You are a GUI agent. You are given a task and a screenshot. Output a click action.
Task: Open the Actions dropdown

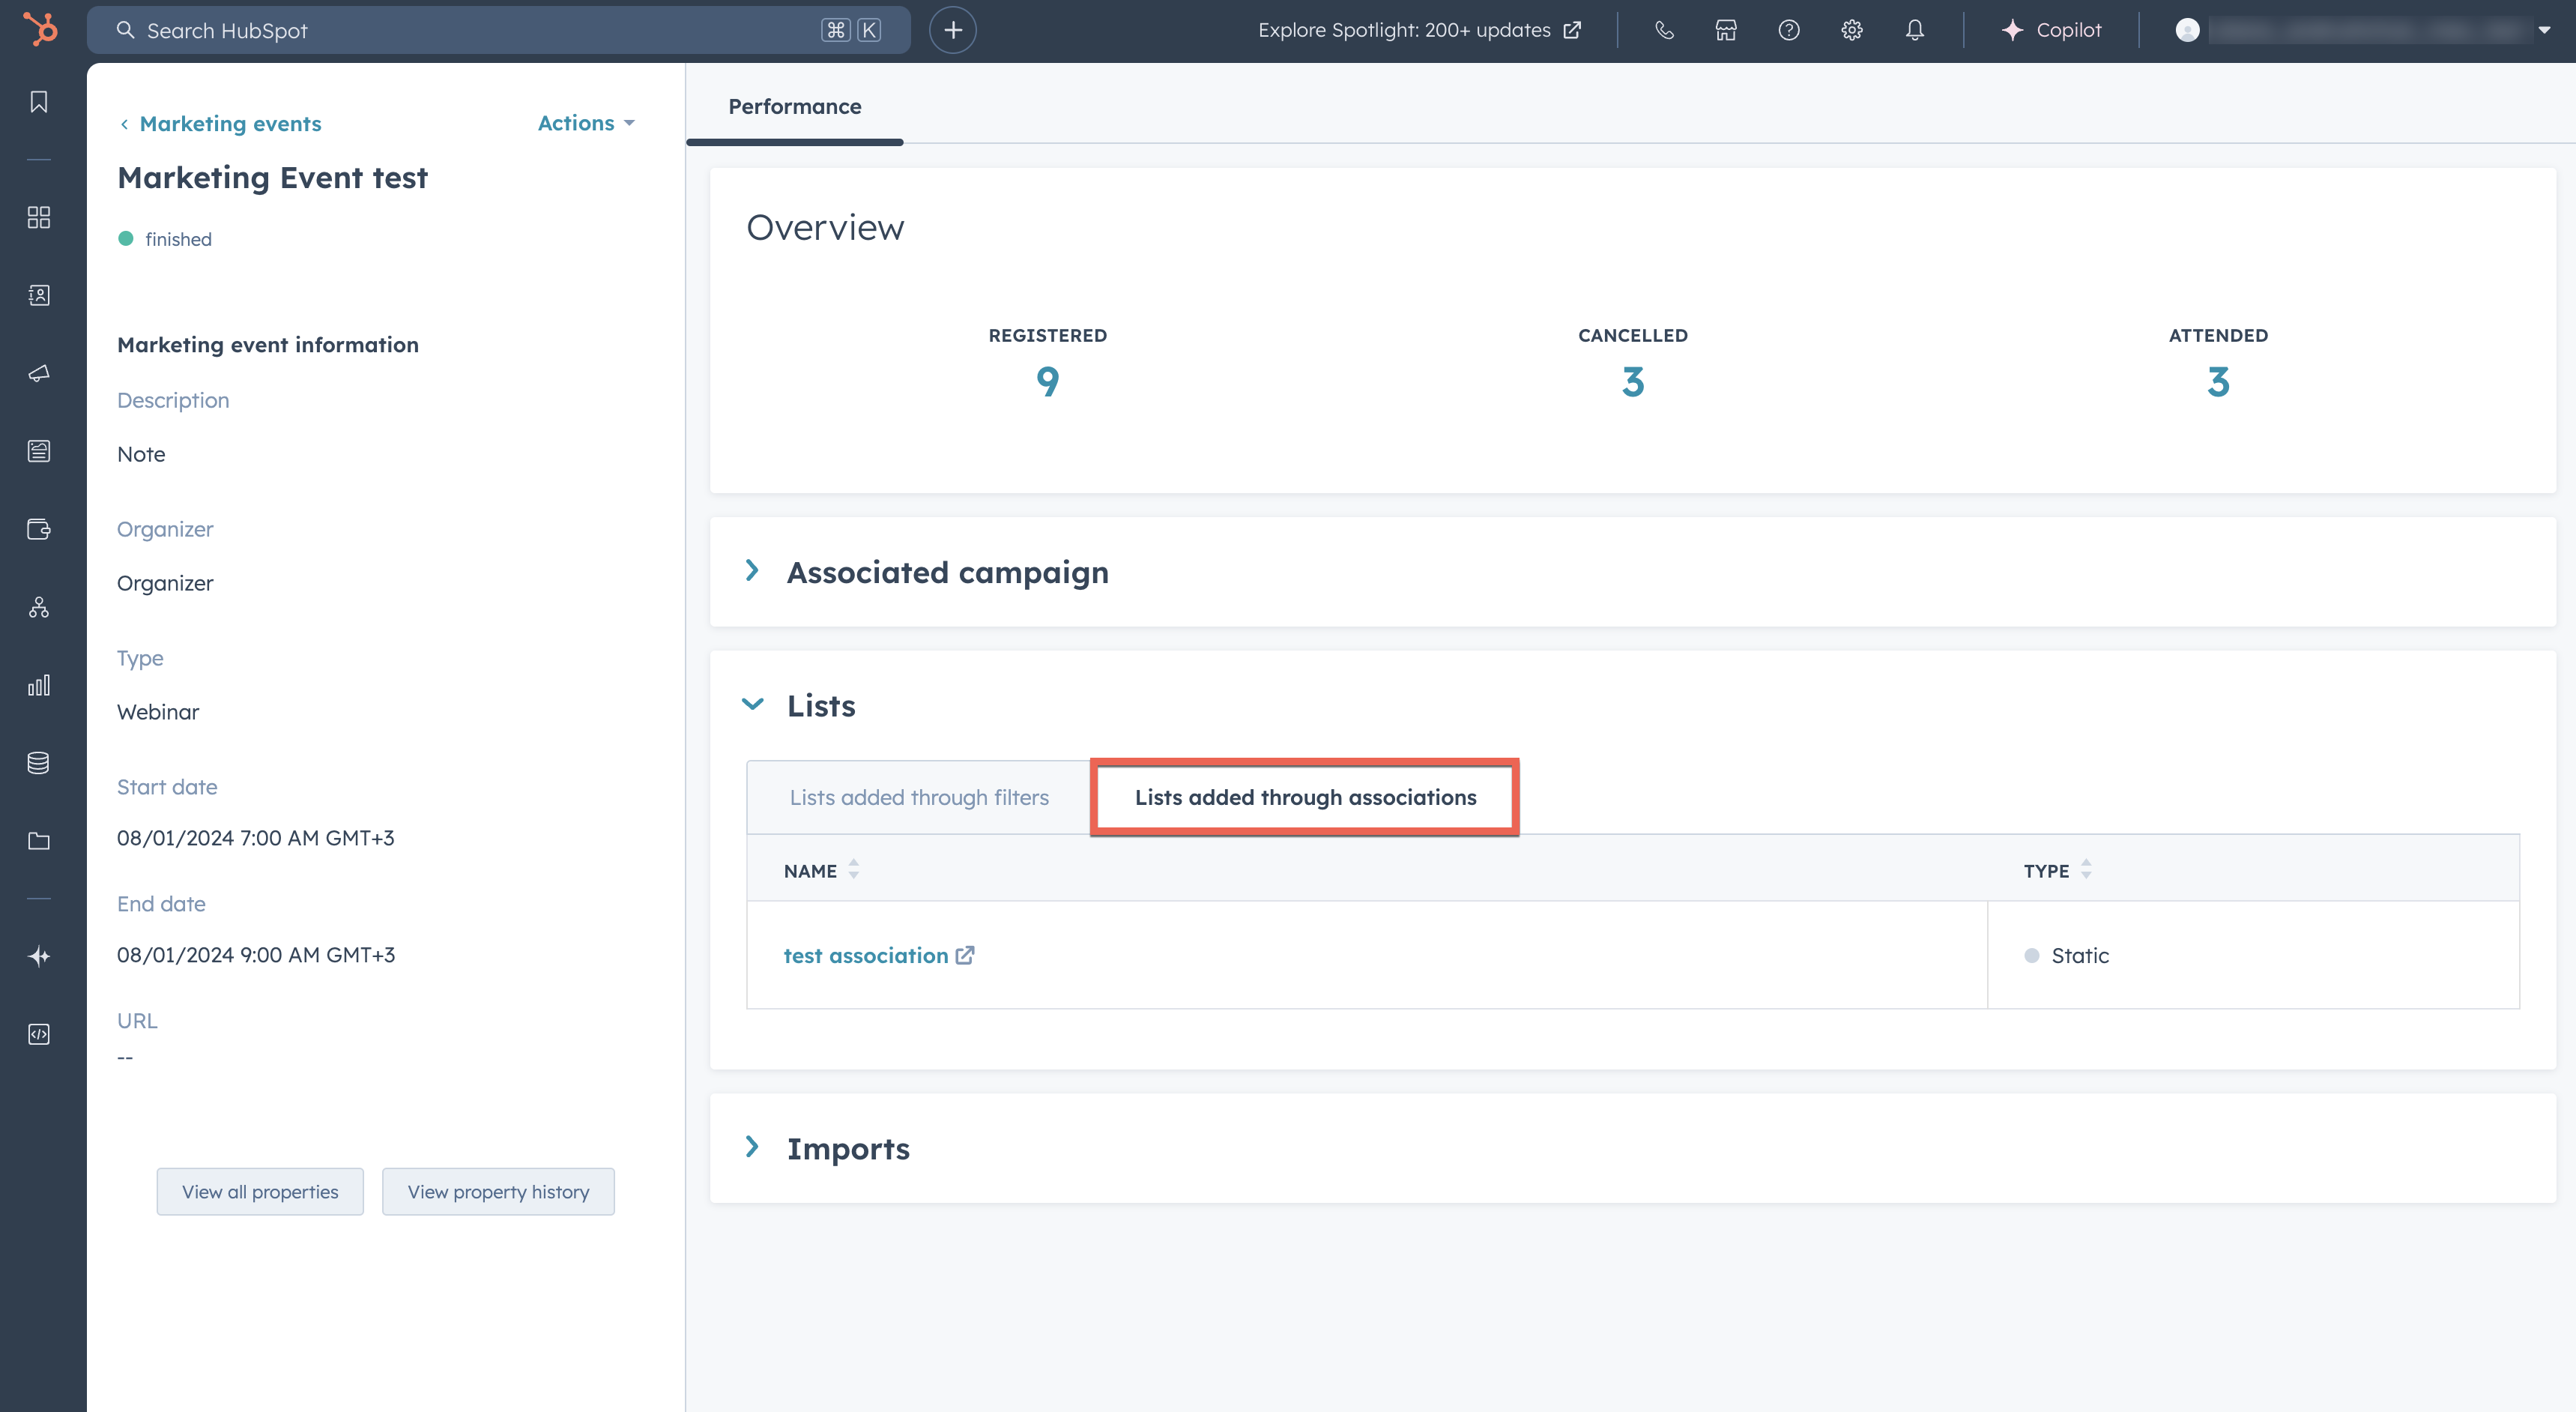[586, 123]
